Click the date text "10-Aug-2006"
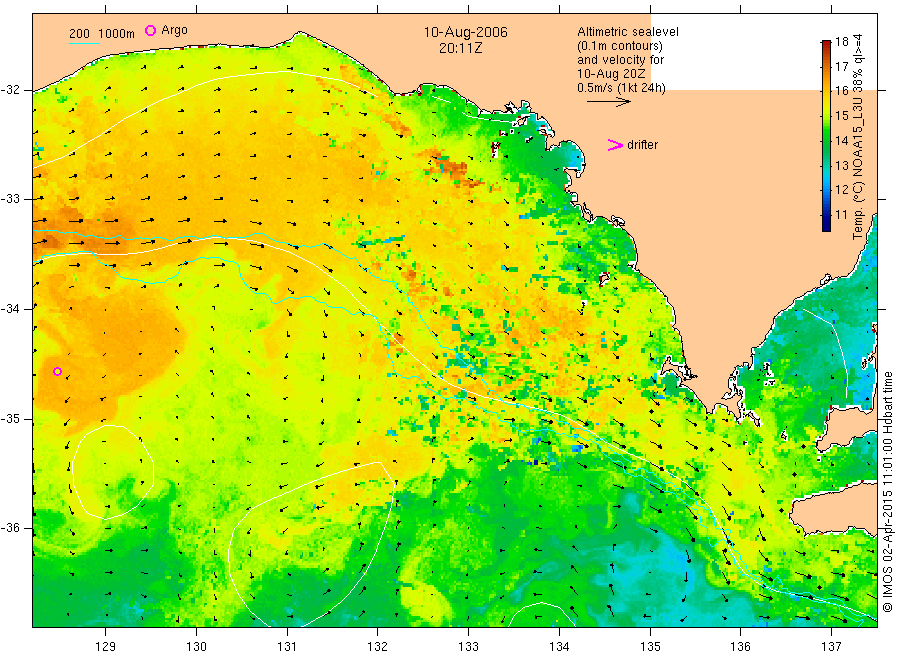The height and width of the screenshot is (660, 900). [x=465, y=32]
